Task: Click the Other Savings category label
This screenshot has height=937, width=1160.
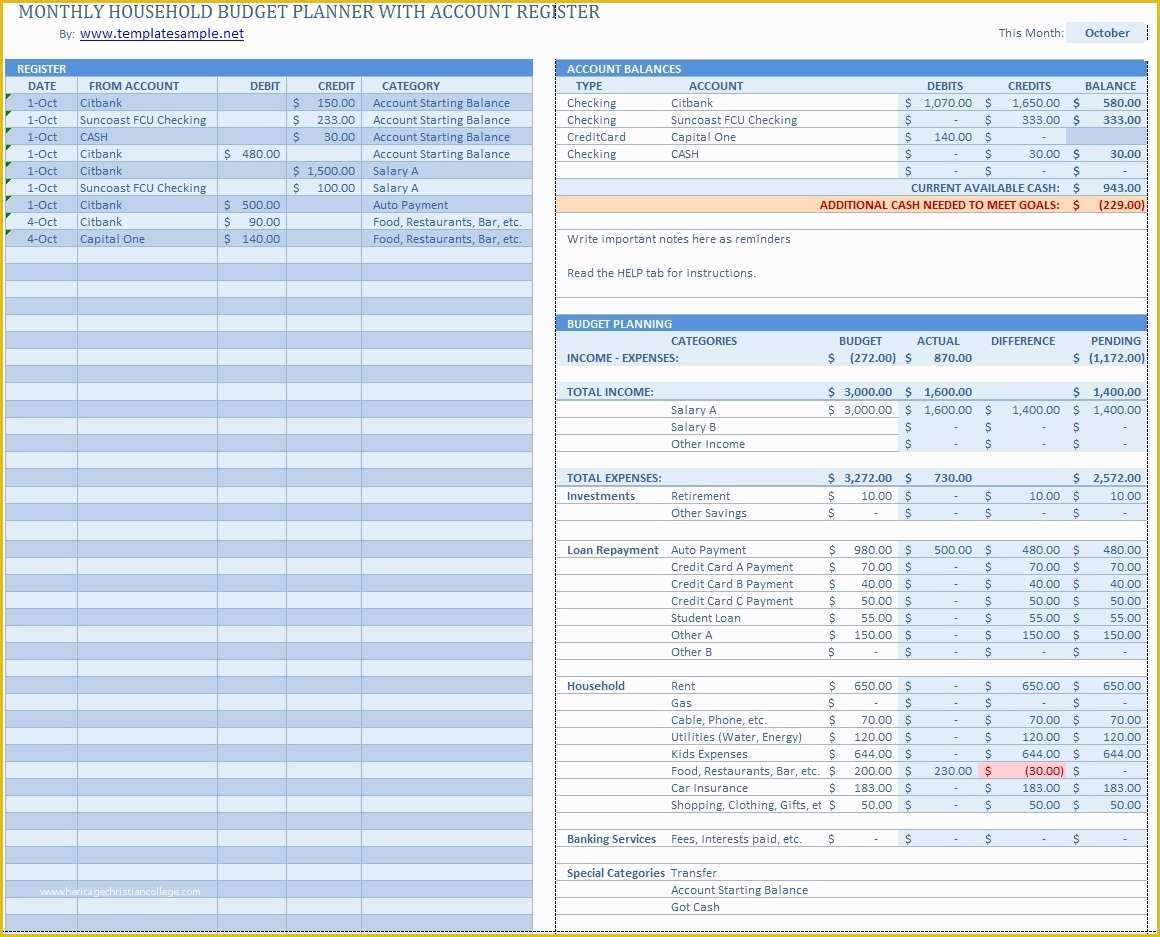Action: pyautogui.click(x=708, y=513)
